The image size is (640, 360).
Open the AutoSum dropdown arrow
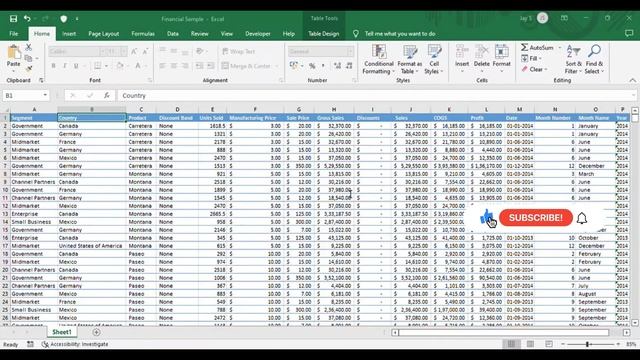(559, 48)
